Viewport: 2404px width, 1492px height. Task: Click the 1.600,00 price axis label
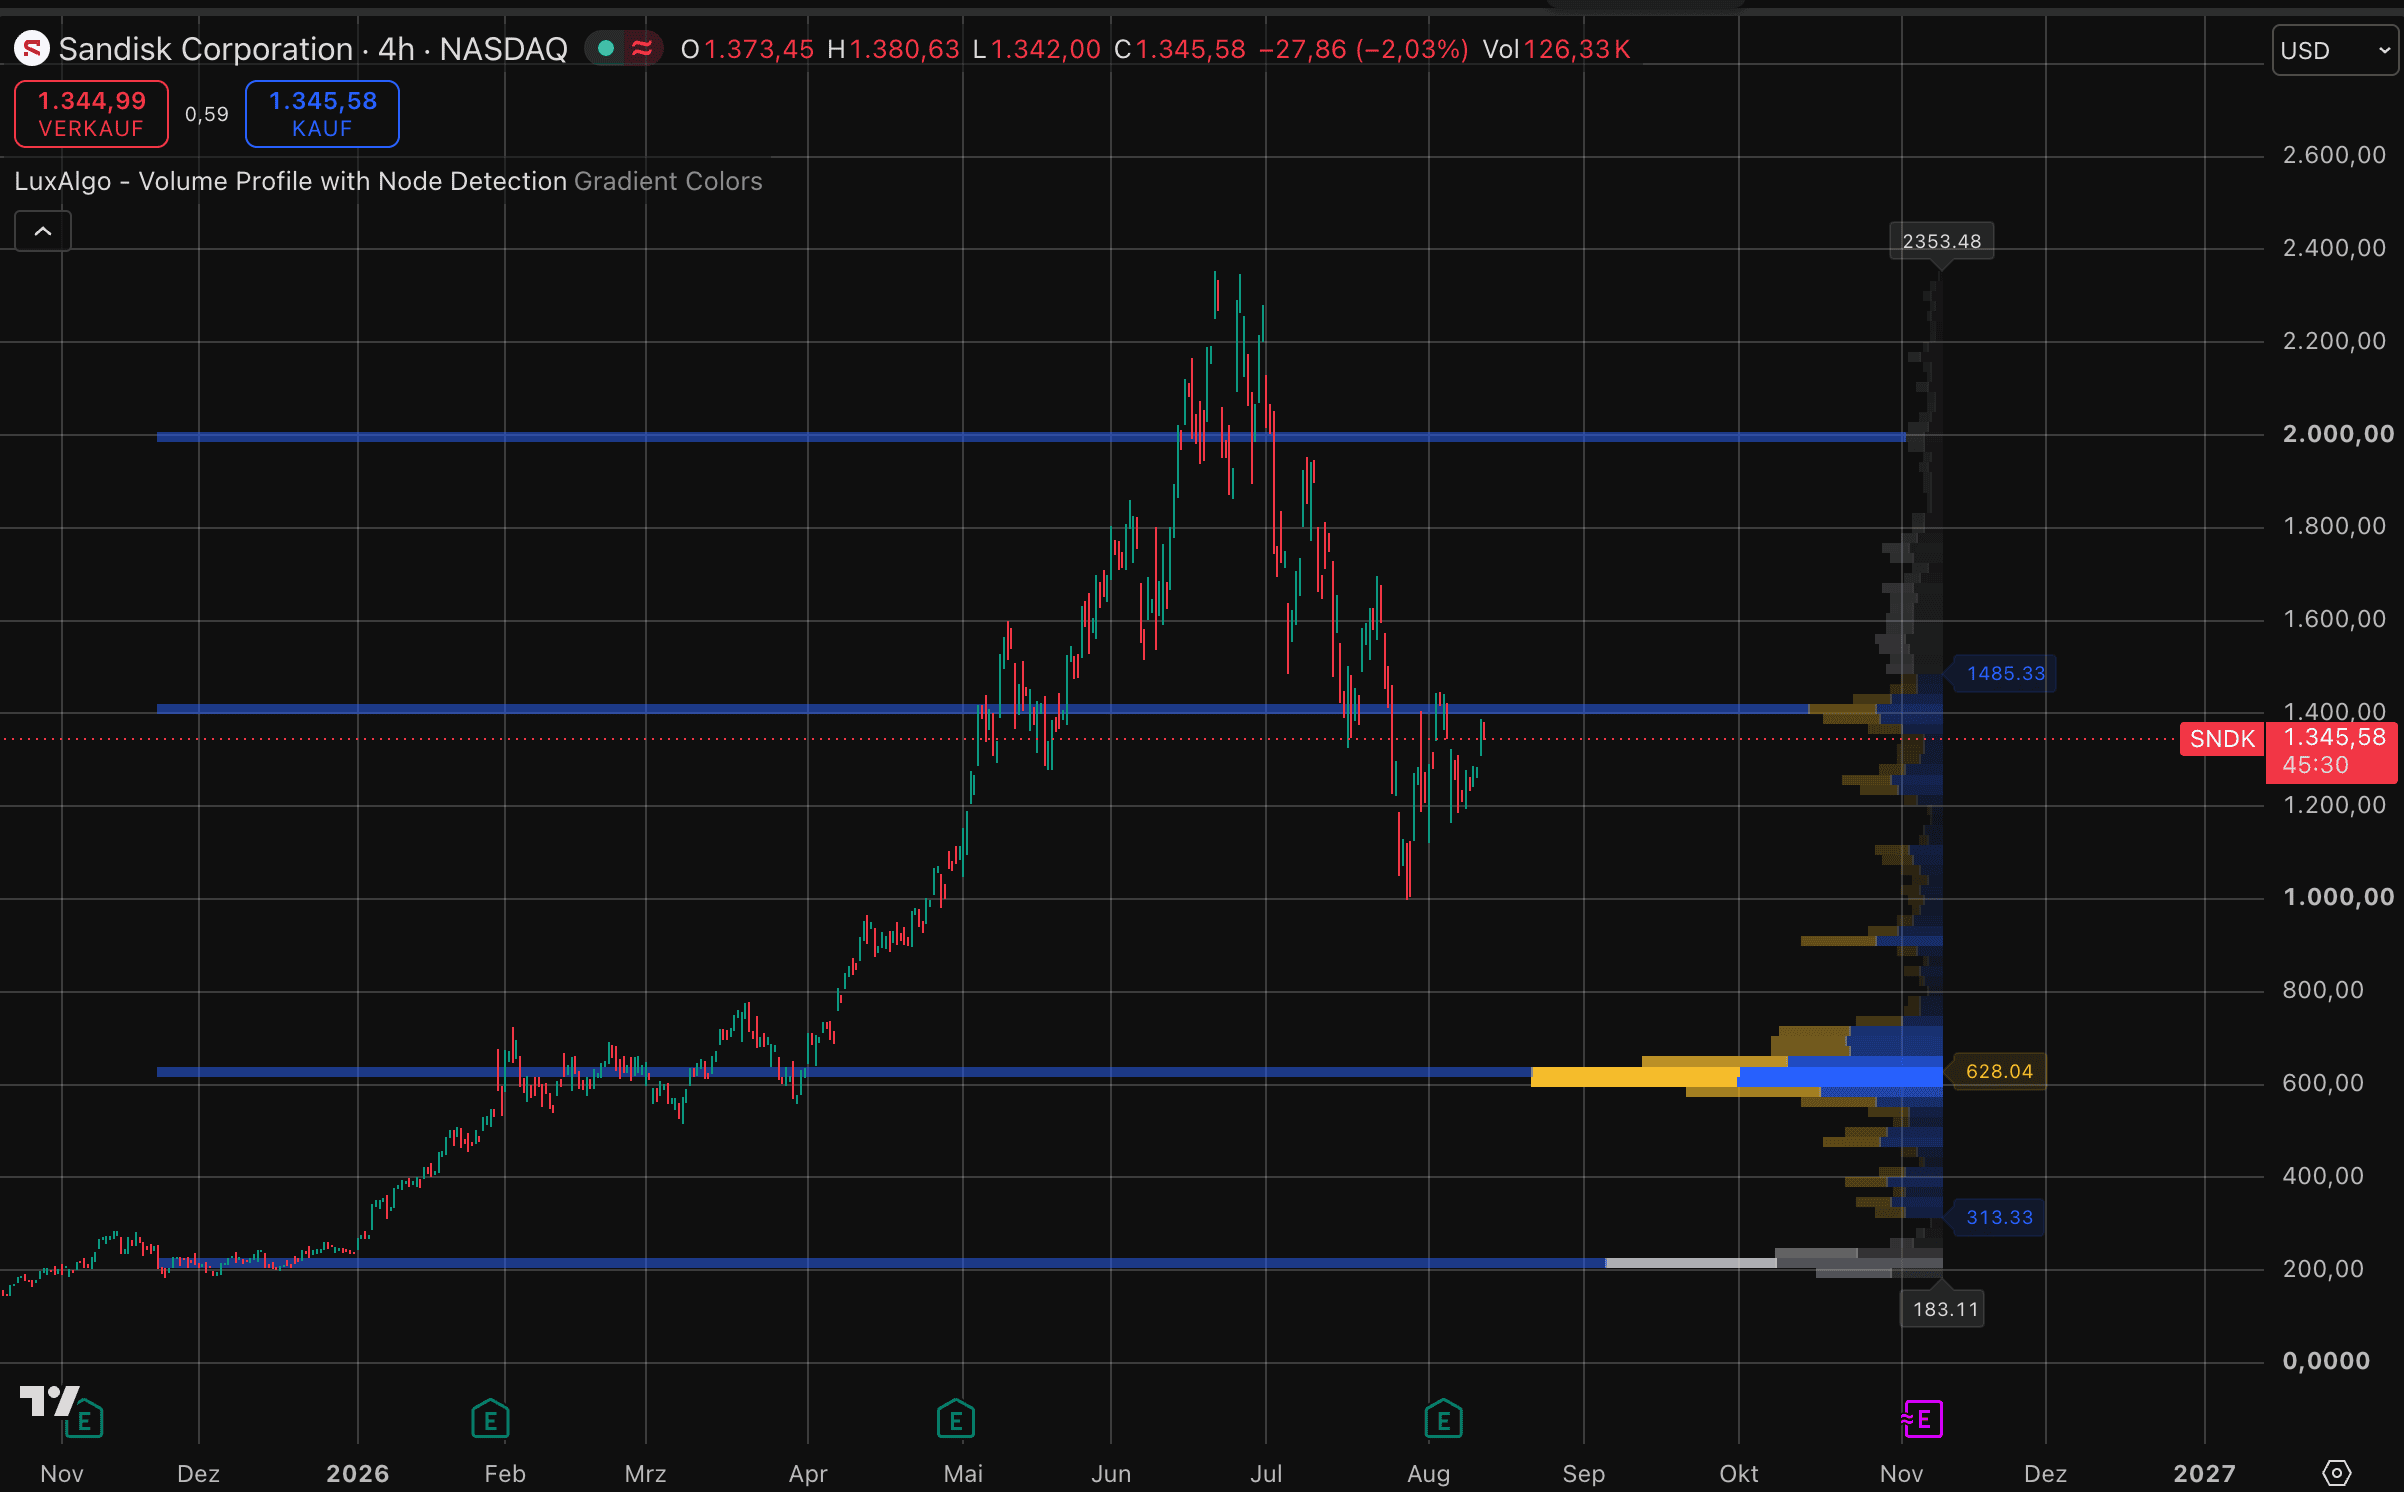pos(2334,619)
